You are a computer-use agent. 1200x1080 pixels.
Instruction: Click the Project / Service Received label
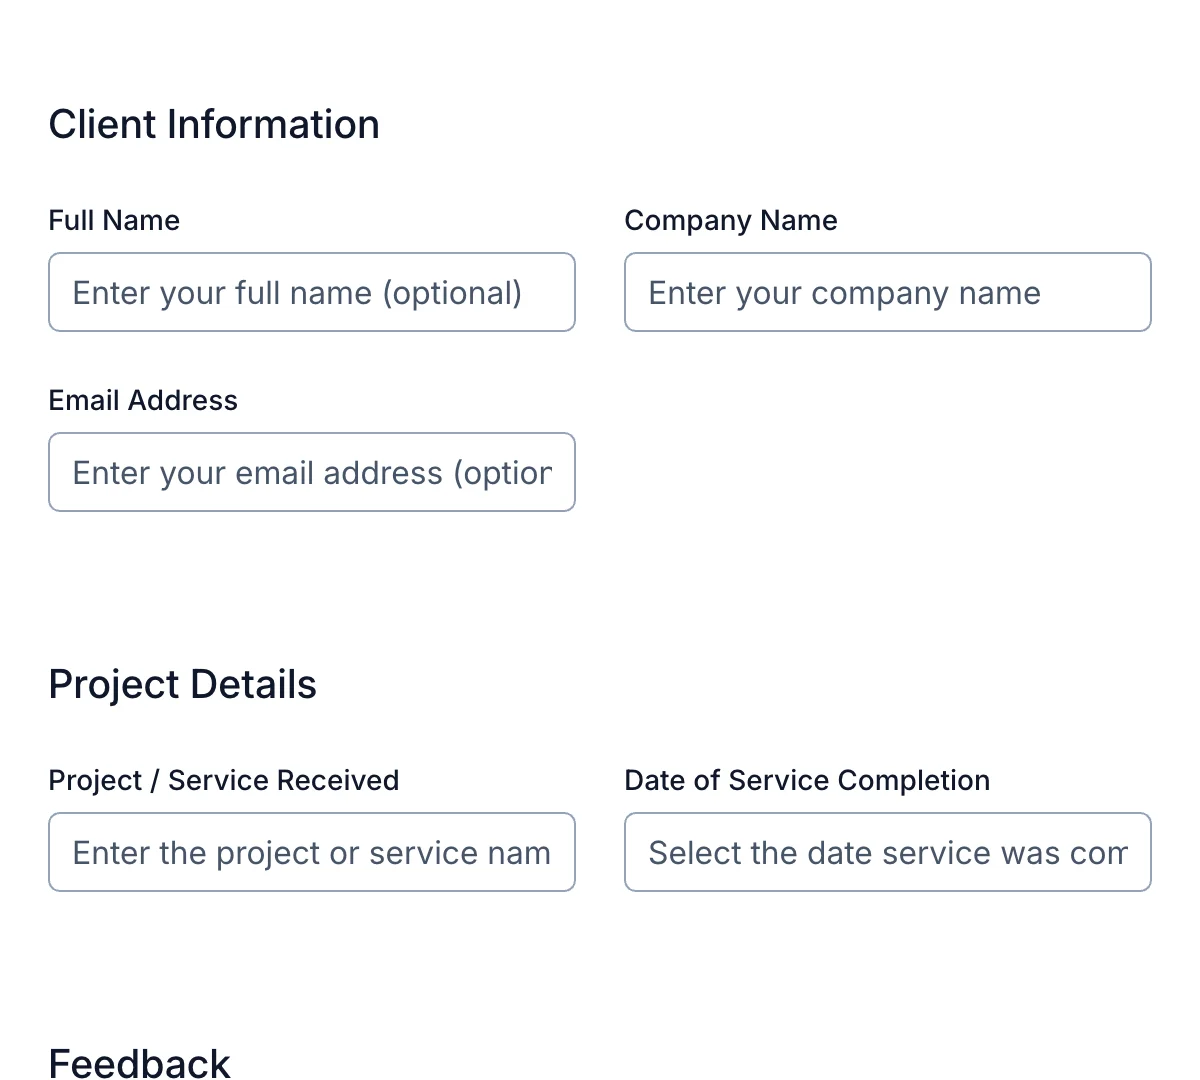(223, 780)
